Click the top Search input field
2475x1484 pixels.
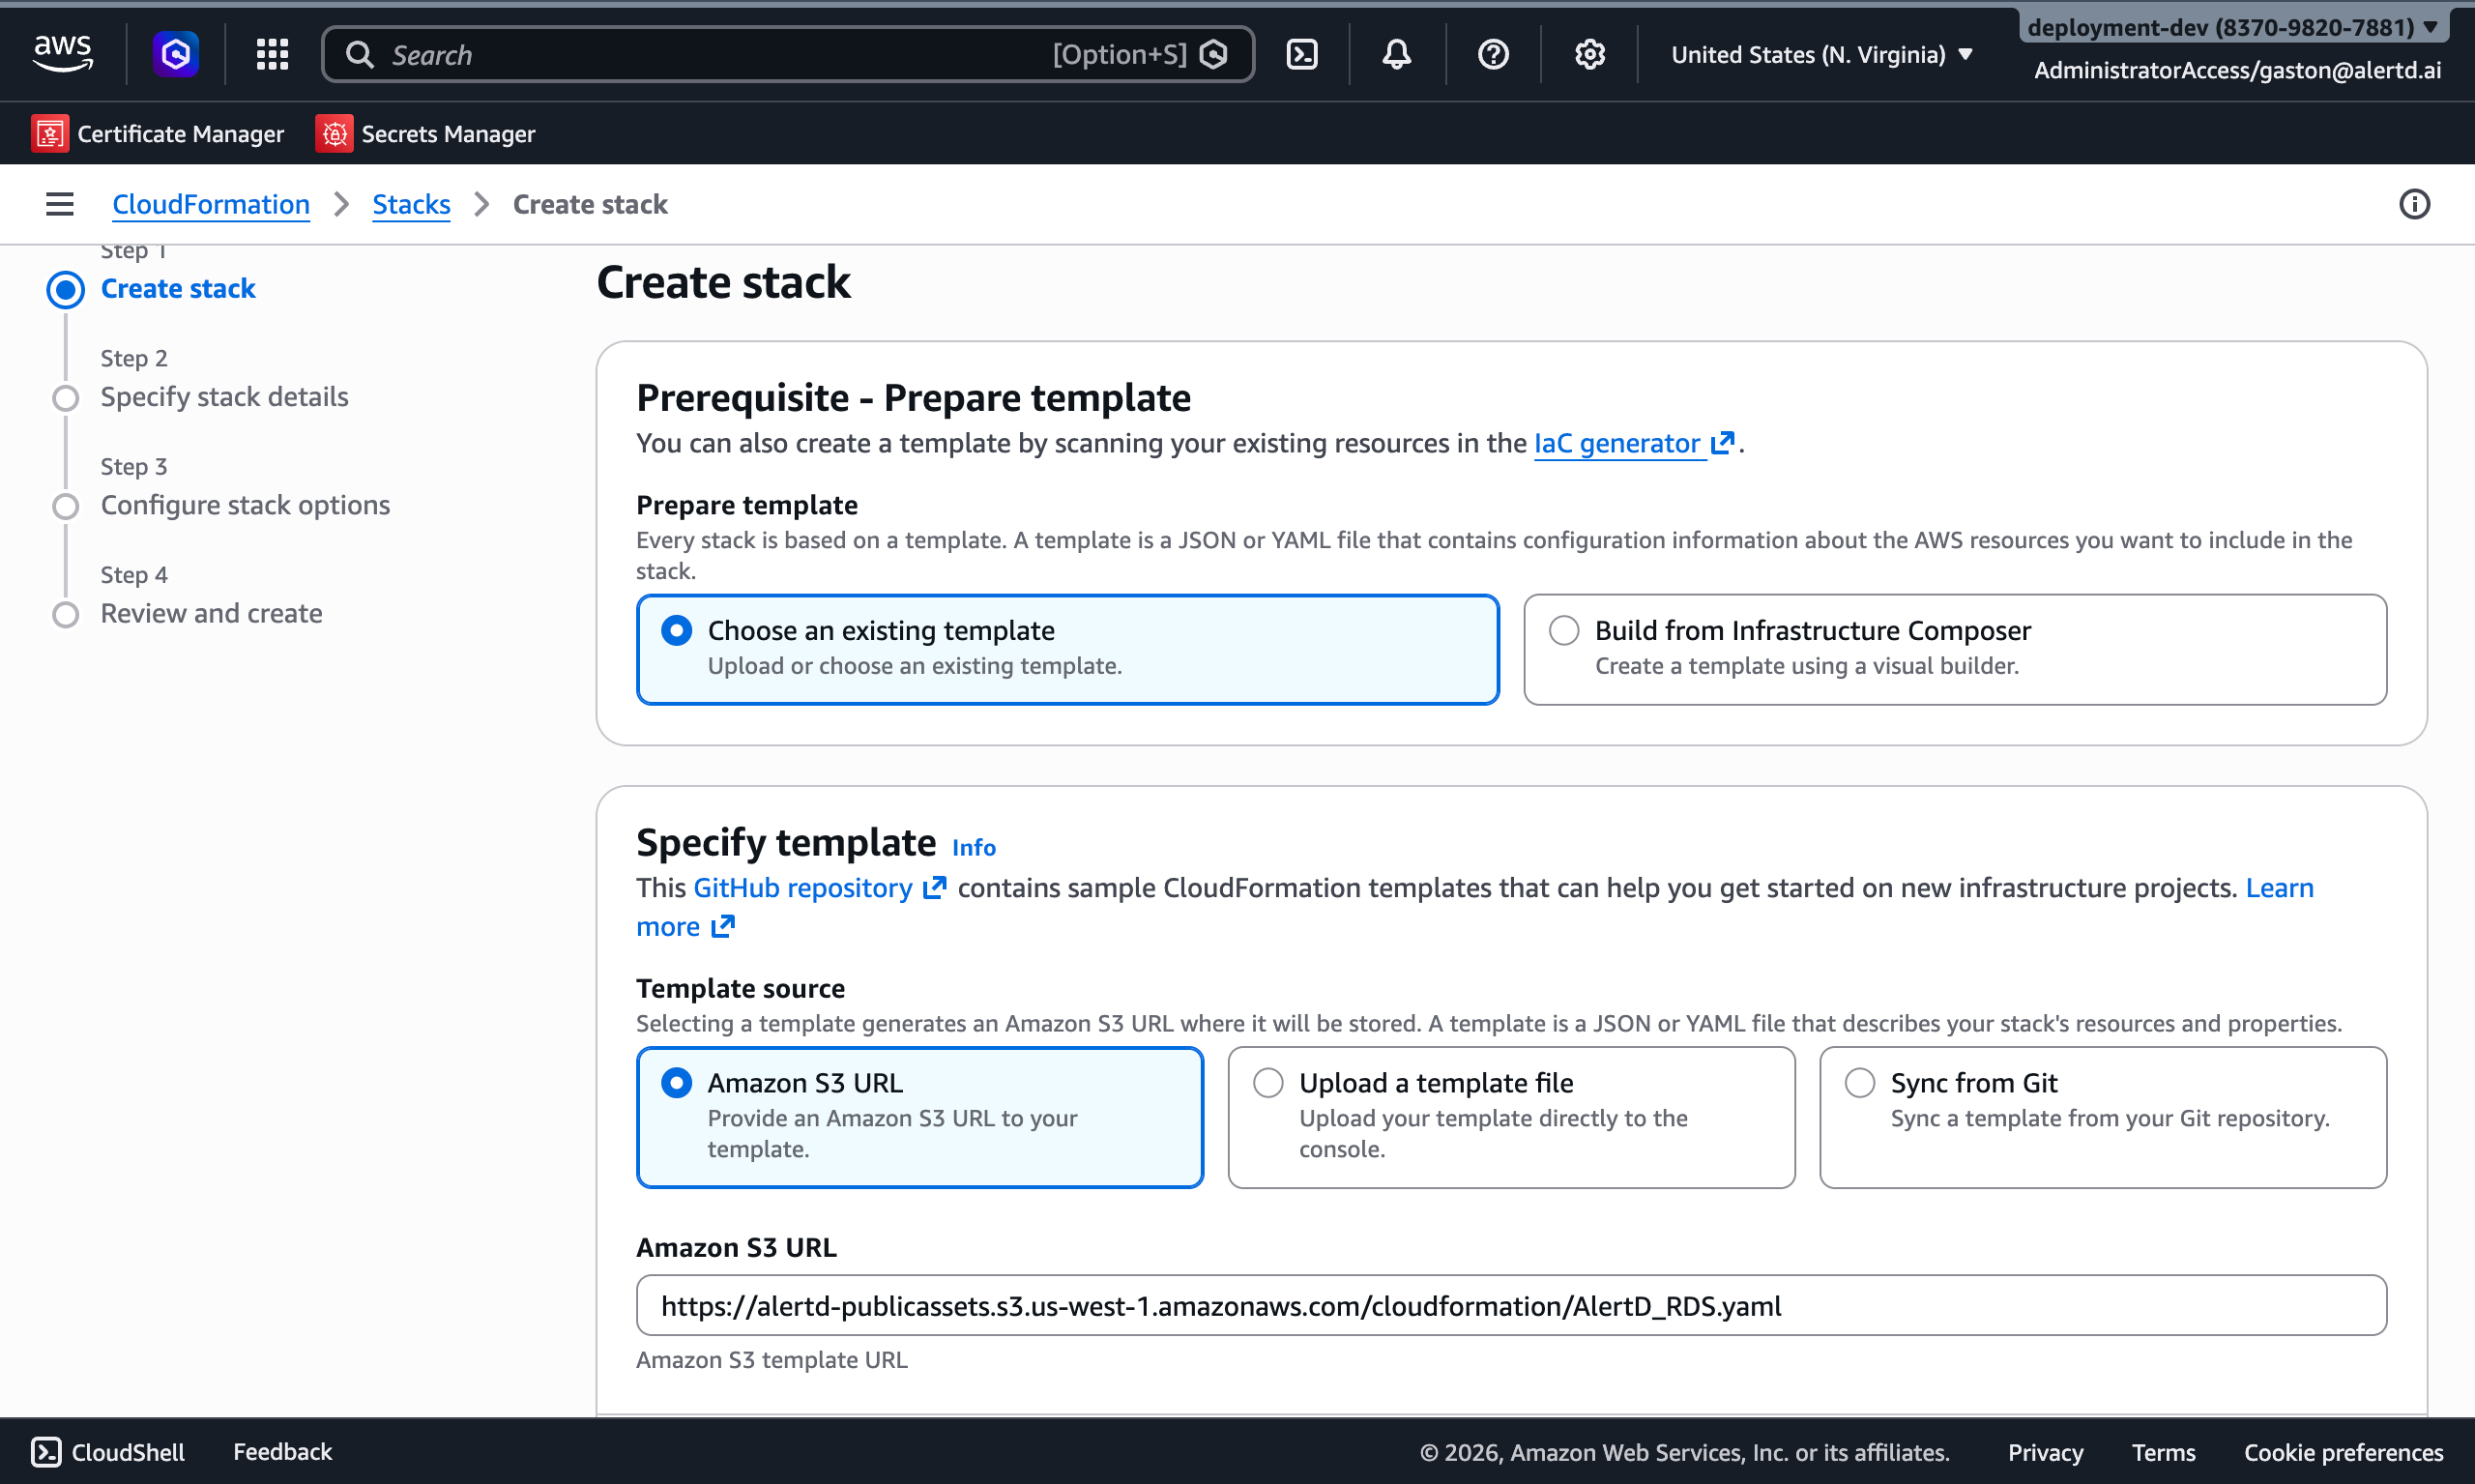(x=788, y=54)
